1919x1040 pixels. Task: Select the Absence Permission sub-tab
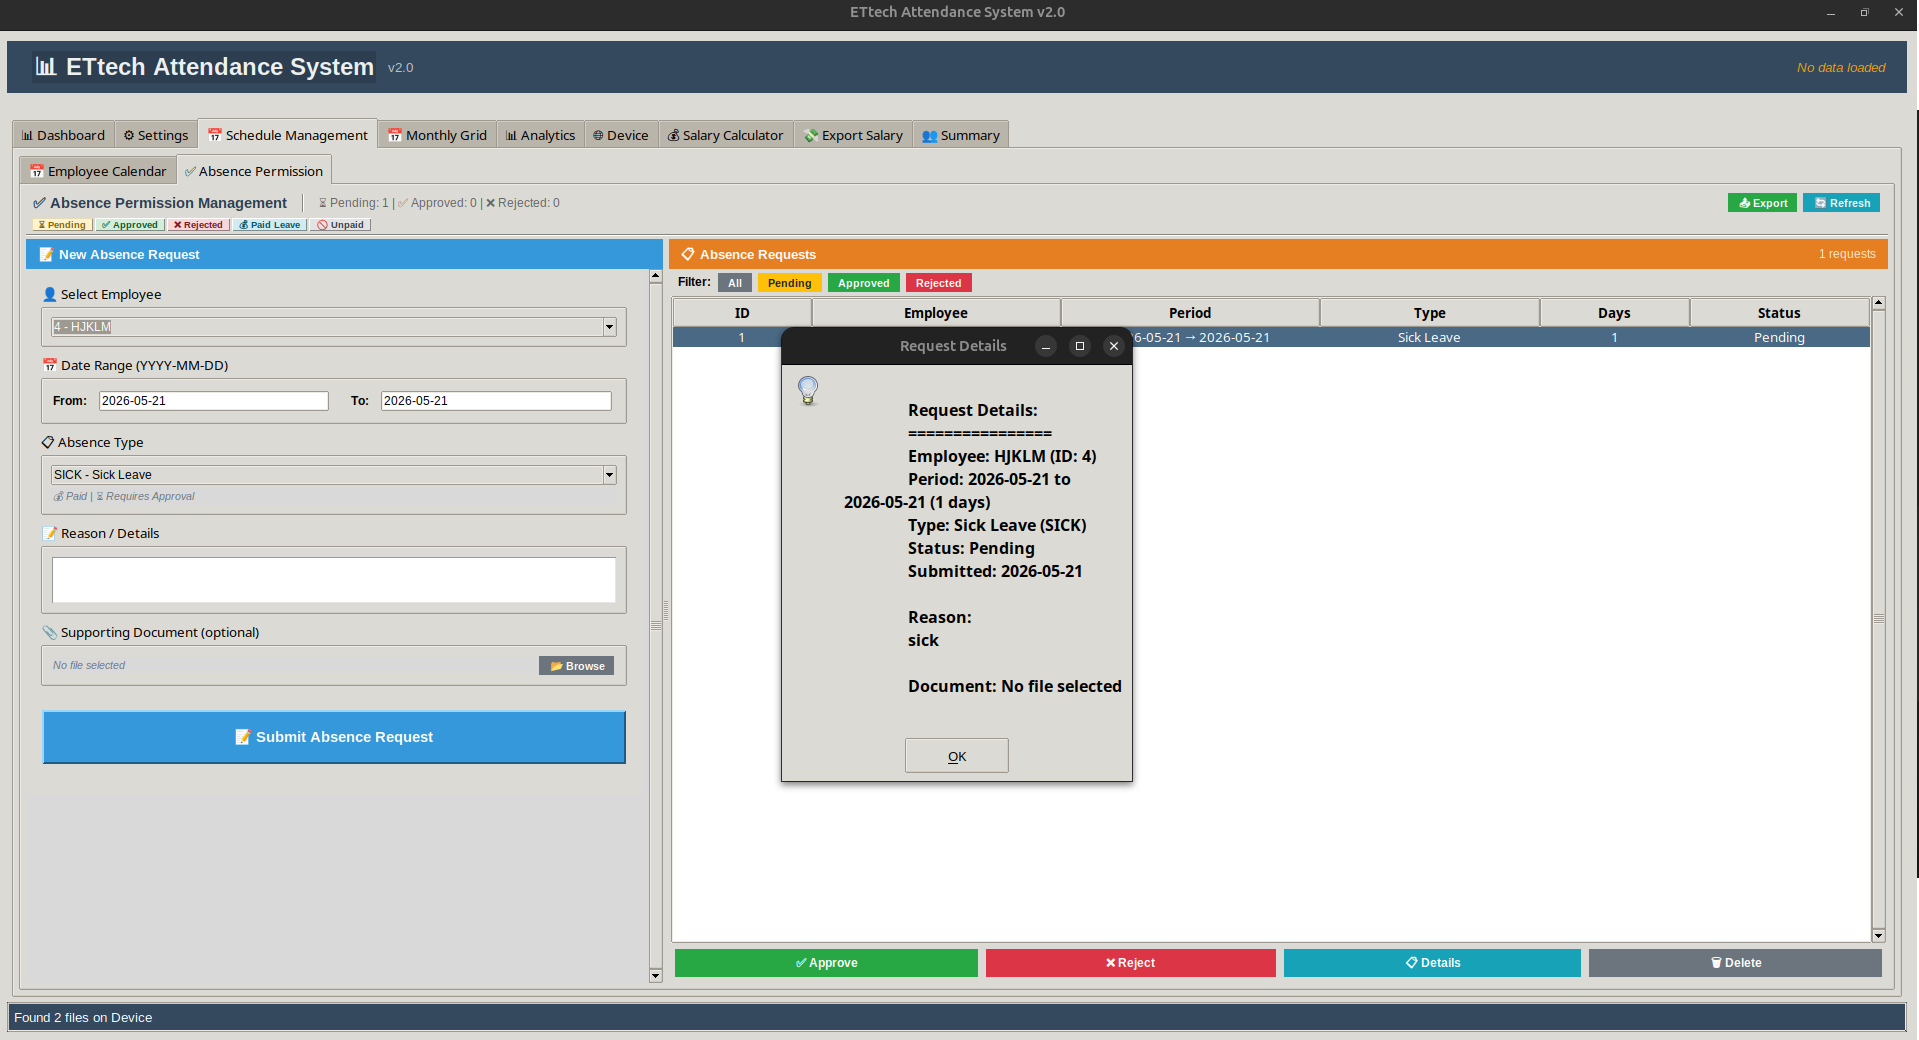254,171
